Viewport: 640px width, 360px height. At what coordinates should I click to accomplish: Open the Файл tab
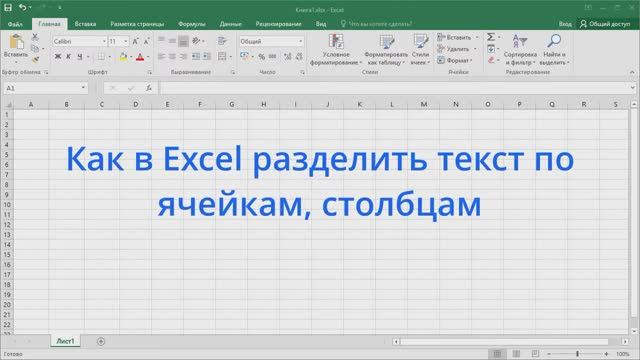15,24
